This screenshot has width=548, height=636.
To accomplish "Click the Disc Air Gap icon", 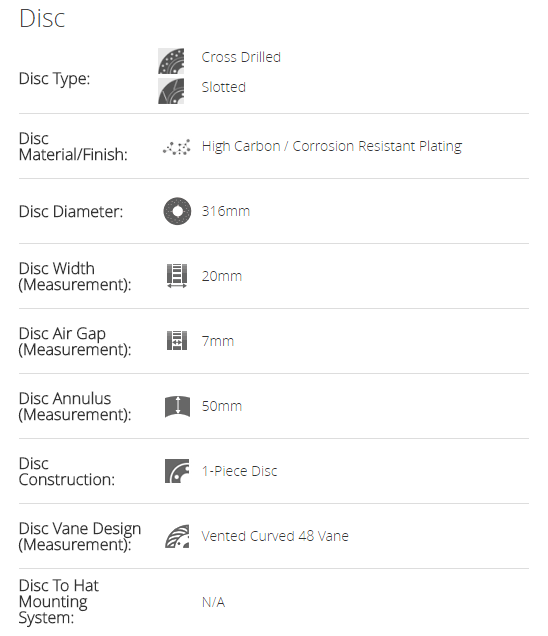I will click(x=177, y=340).
